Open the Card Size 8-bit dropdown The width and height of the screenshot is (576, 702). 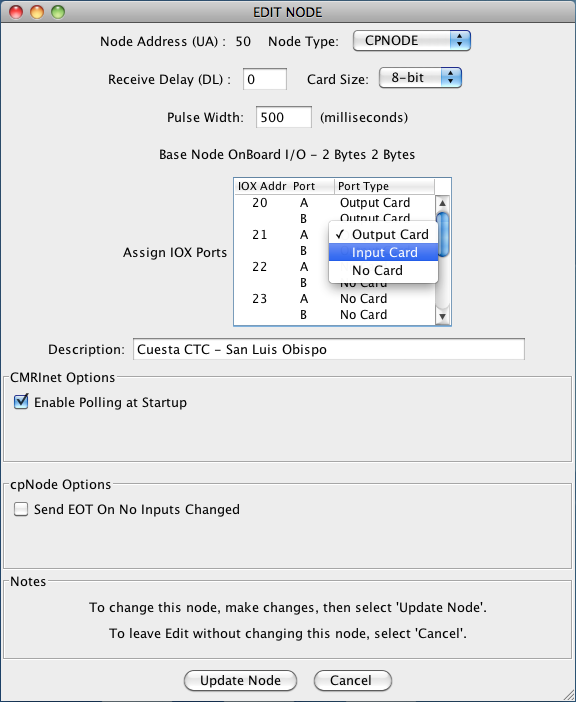420,78
